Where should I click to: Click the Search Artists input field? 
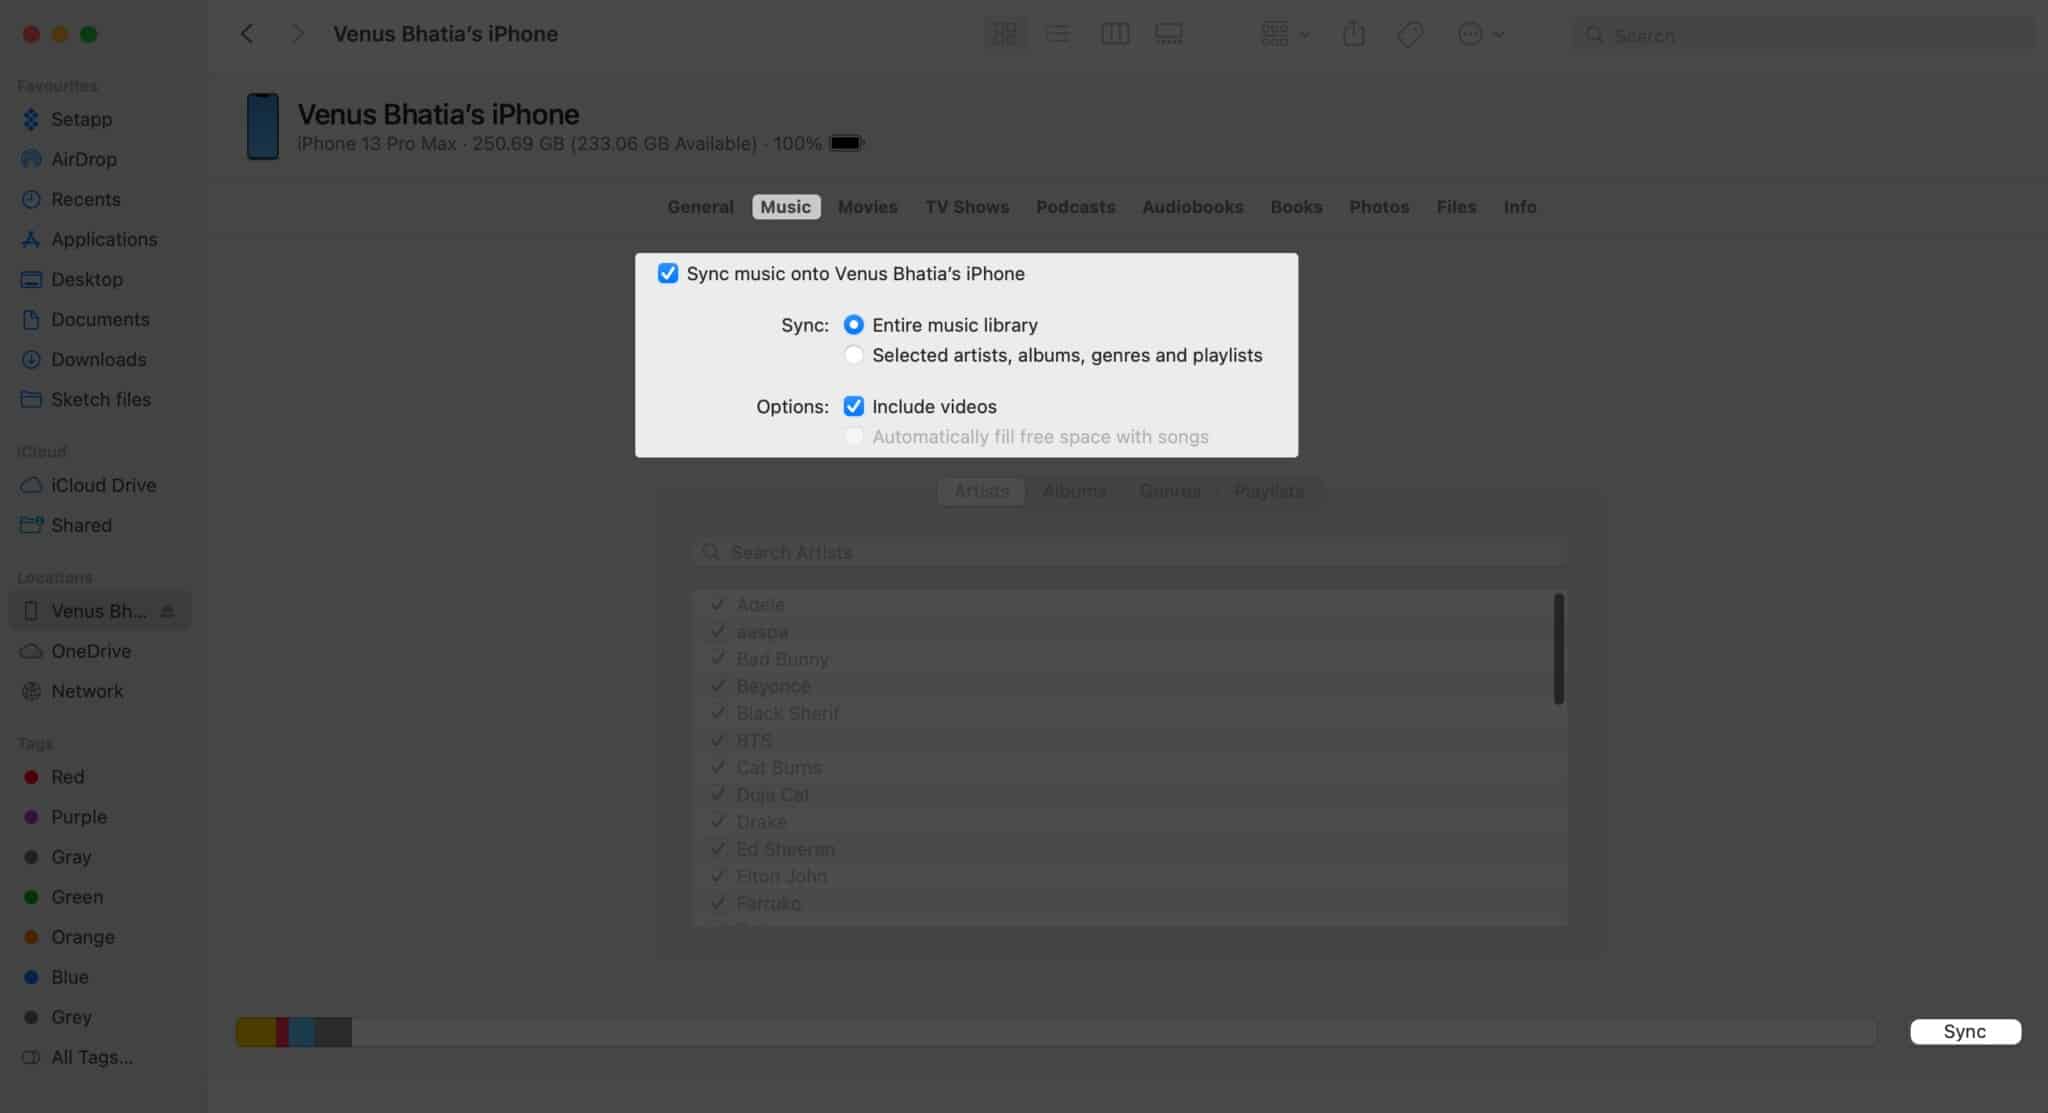pyautogui.click(x=1127, y=551)
